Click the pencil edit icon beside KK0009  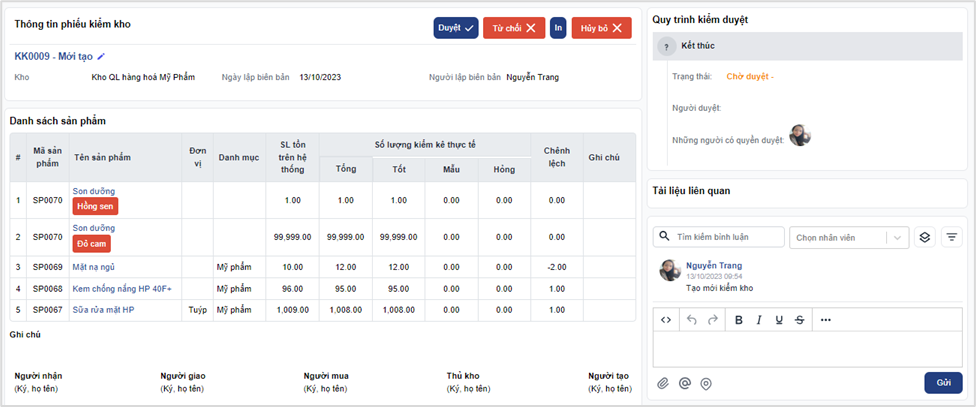[101, 57]
